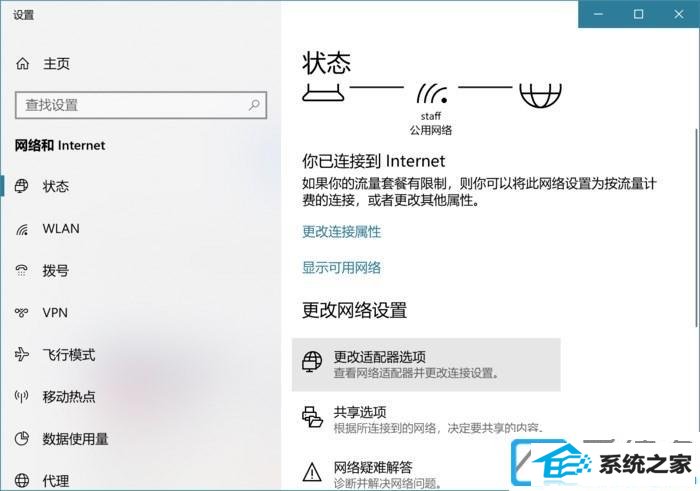The height and width of the screenshot is (491, 700).
Task: Open the WLAN wifi icon entry
Action: coord(22,229)
